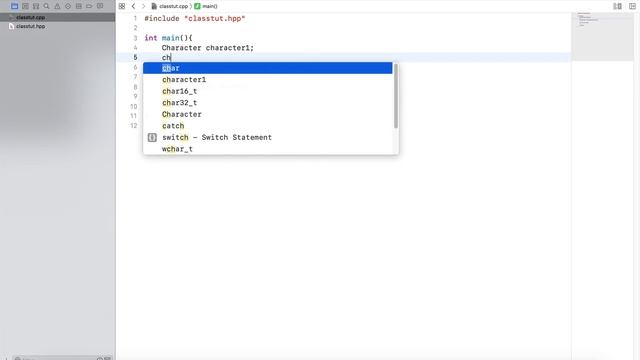640x360 pixels.
Task: Choose 'switch – Switch Statement' snippet suggestion
Action: coord(267,137)
